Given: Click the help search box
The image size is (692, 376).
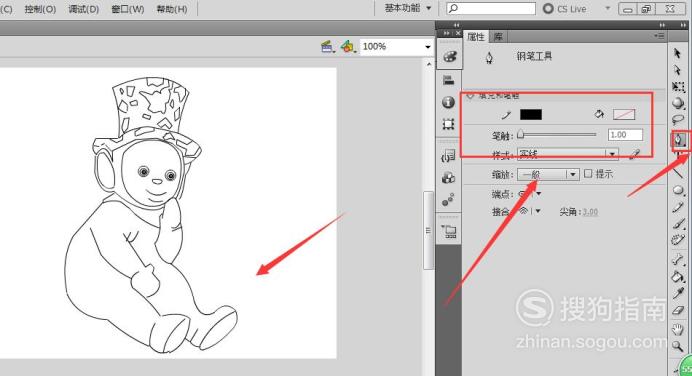Looking at the screenshot, I should tap(491, 8).
